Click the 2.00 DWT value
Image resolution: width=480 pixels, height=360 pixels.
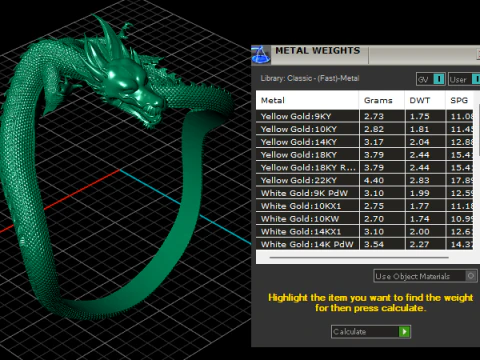419,232
